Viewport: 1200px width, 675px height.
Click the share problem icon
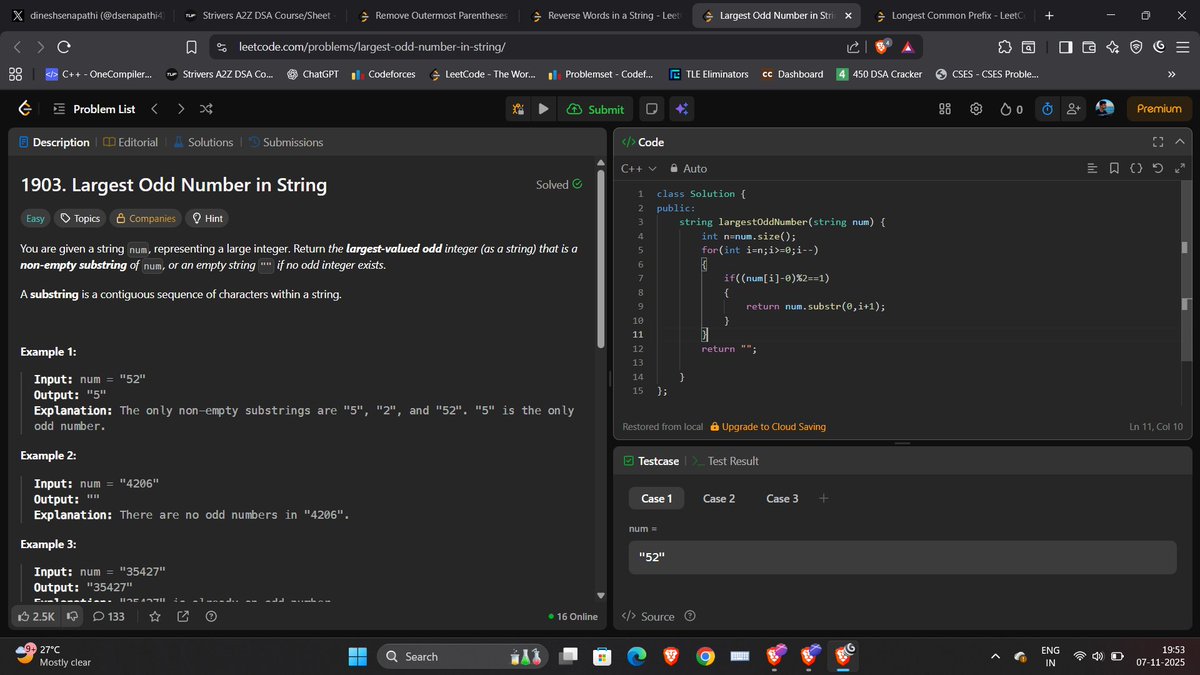tap(183, 617)
